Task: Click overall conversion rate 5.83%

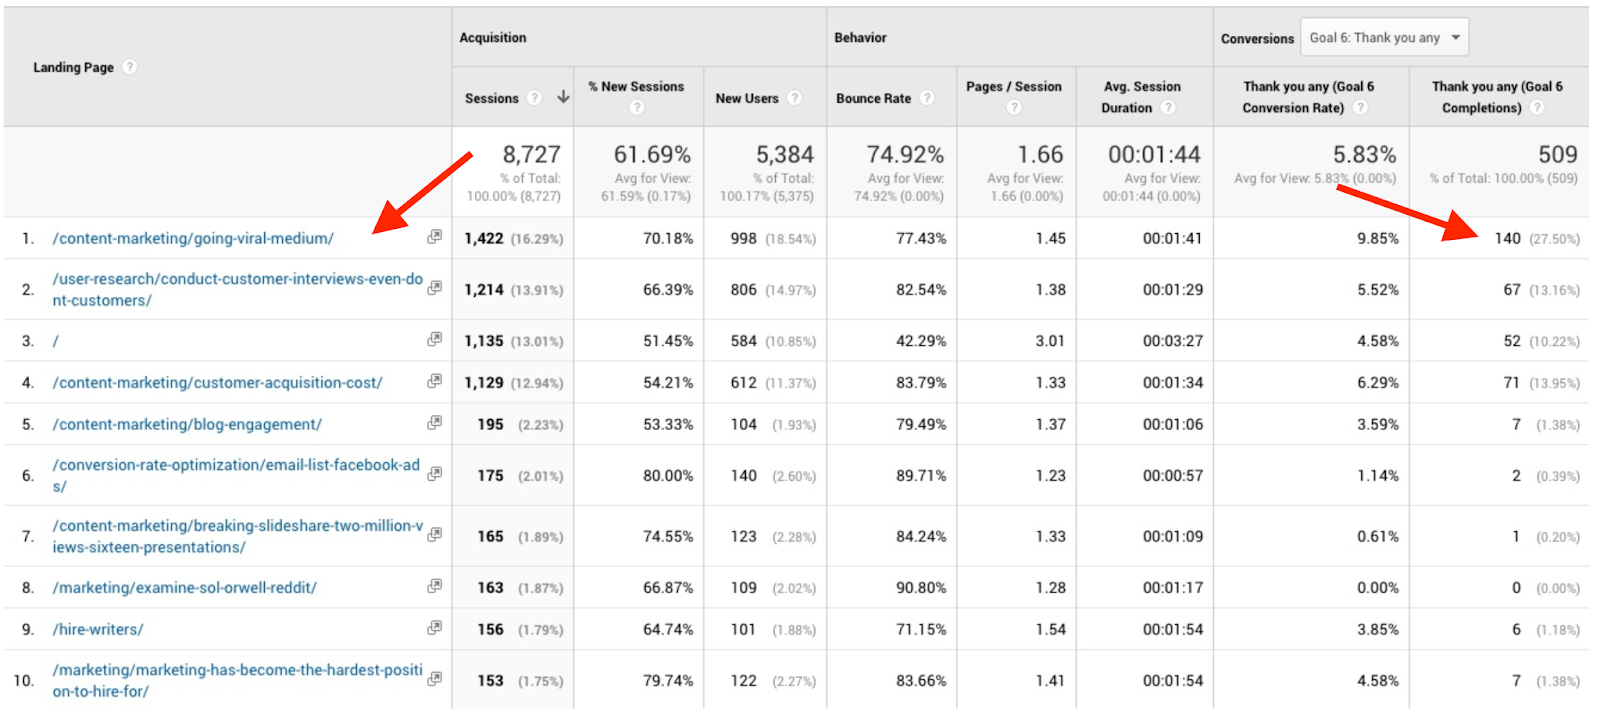Action: pos(1364,154)
